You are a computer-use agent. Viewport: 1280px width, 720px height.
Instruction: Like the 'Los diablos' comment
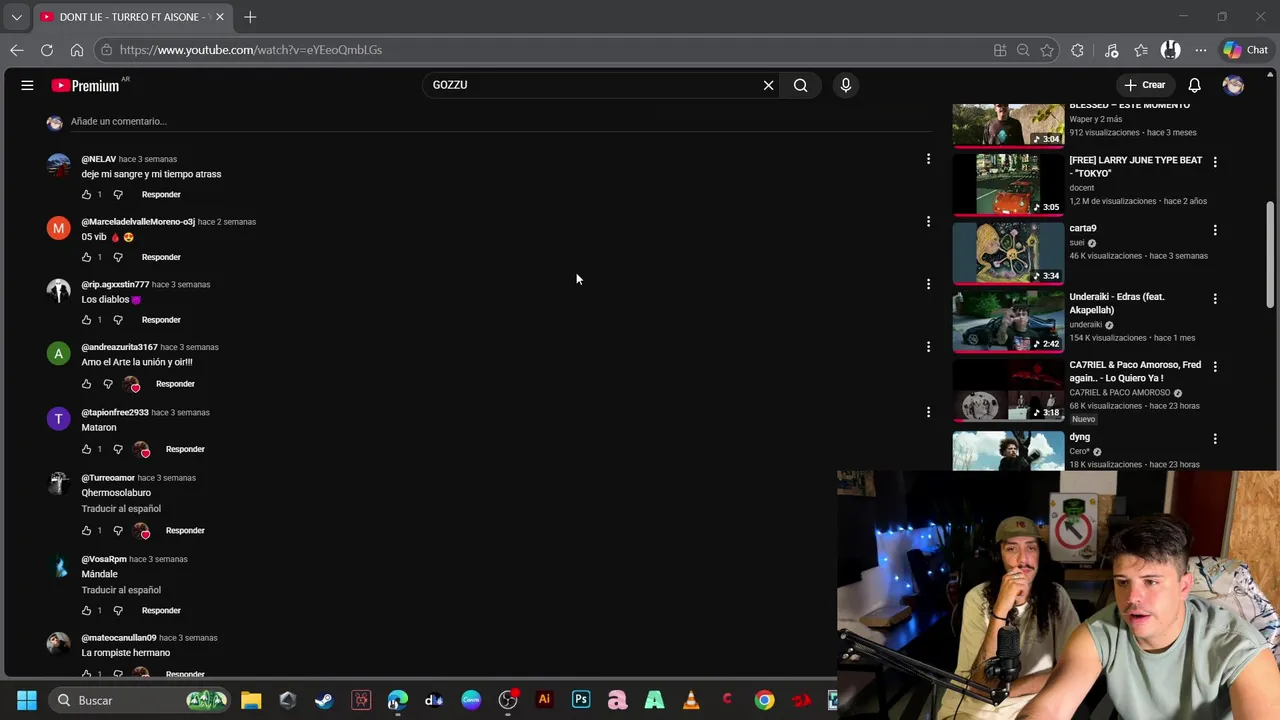click(x=86, y=320)
